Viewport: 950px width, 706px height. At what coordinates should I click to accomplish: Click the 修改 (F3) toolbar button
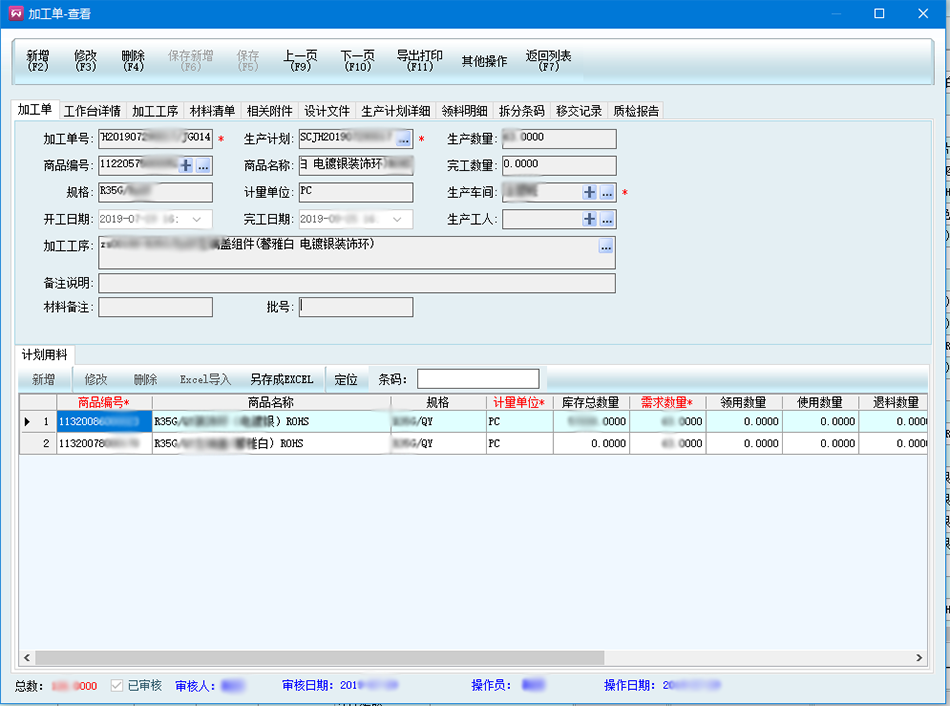tap(85, 61)
